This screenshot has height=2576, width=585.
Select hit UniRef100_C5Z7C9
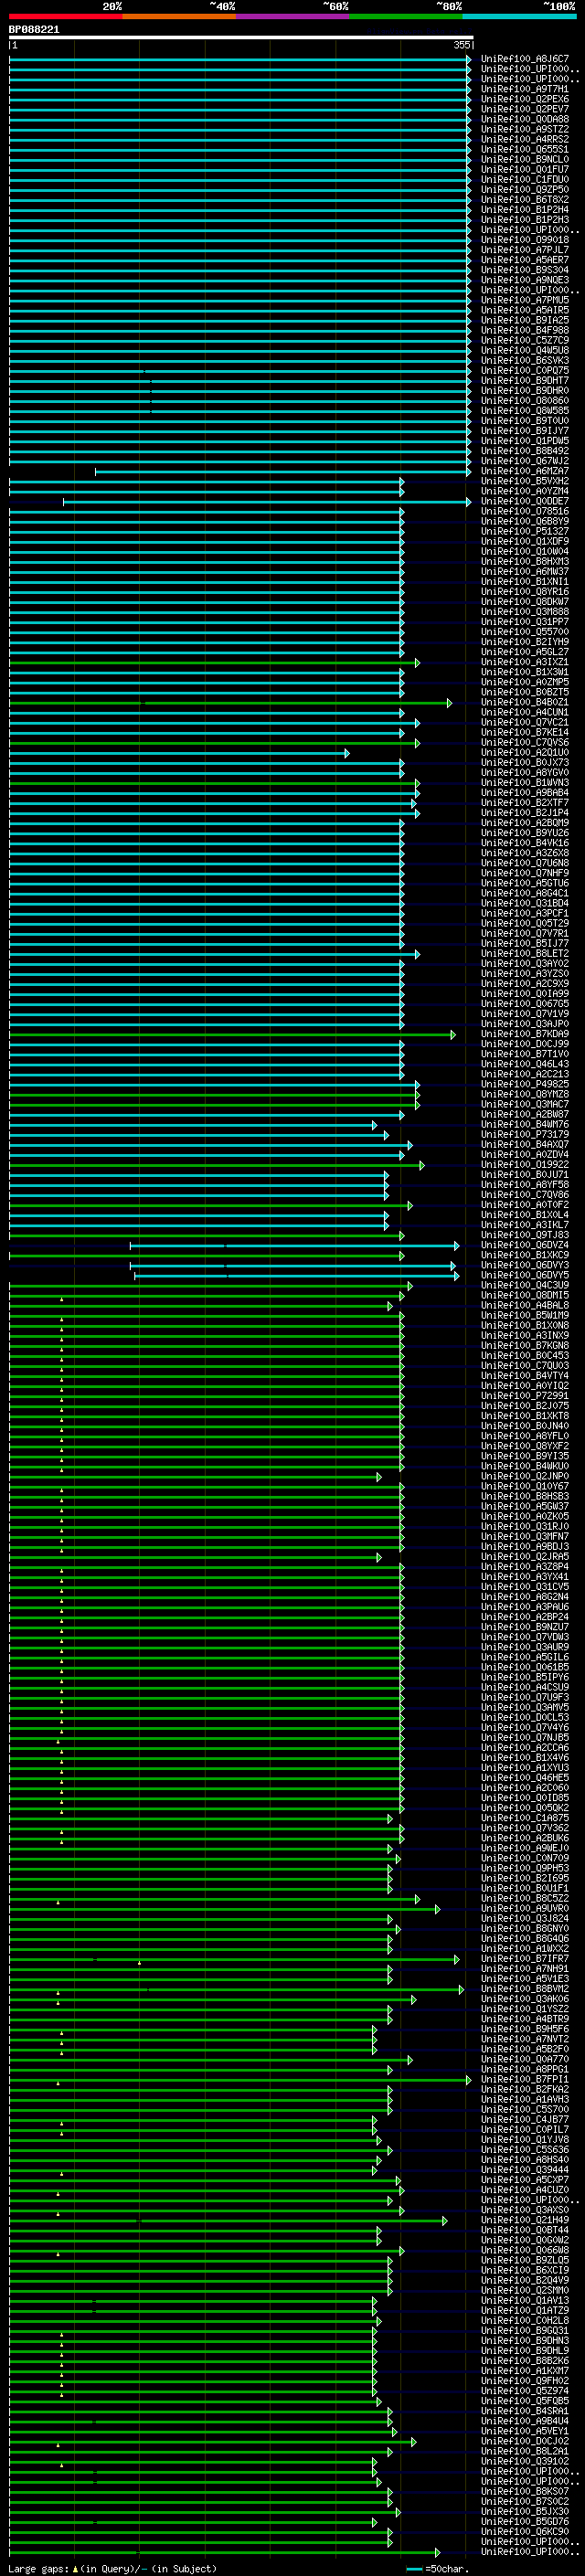[525, 340]
